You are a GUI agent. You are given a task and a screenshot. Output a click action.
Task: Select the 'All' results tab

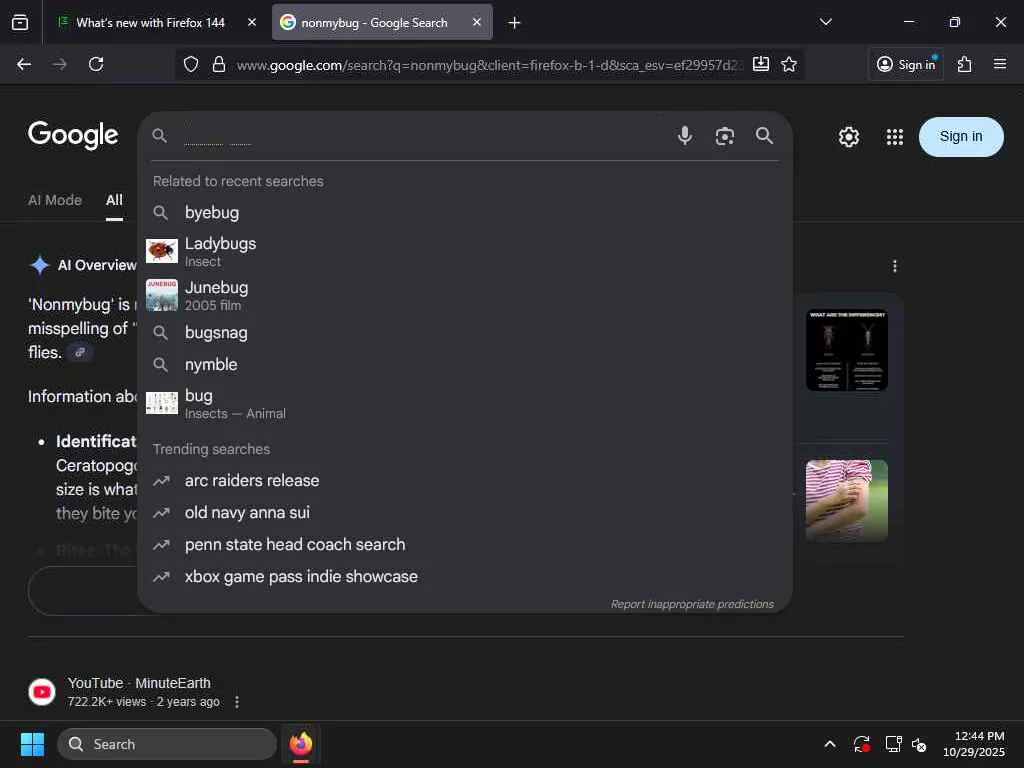click(x=114, y=200)
